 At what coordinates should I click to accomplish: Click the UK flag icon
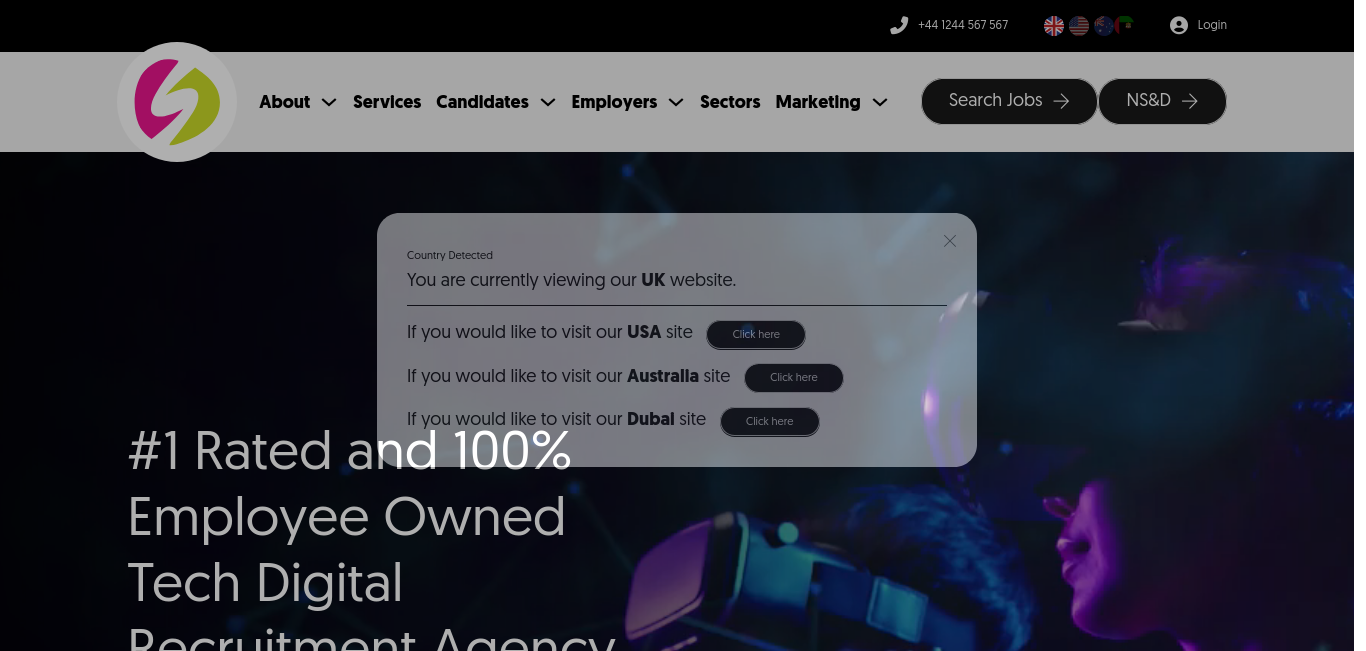point(1053,26)
